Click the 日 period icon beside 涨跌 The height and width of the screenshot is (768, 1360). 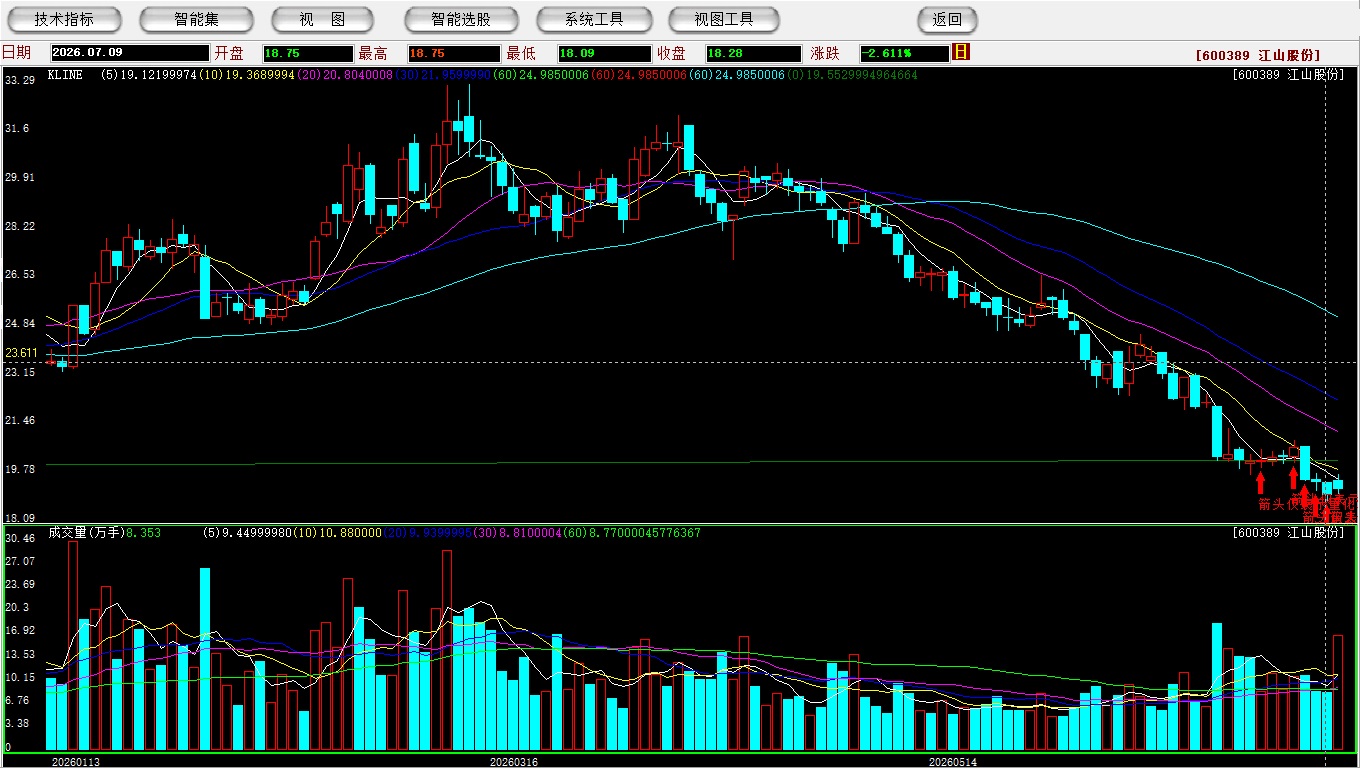pyautogui.click(x=961, y=52)
